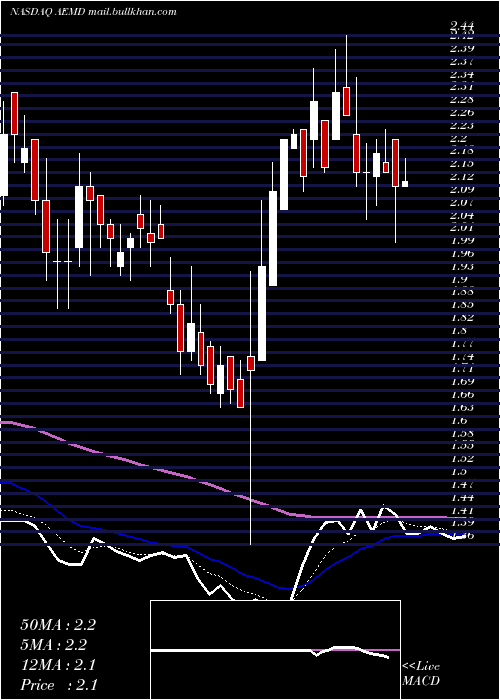Select the 1.39 price axis label
This screenshot has width=500, height=700.
point(462,522)
